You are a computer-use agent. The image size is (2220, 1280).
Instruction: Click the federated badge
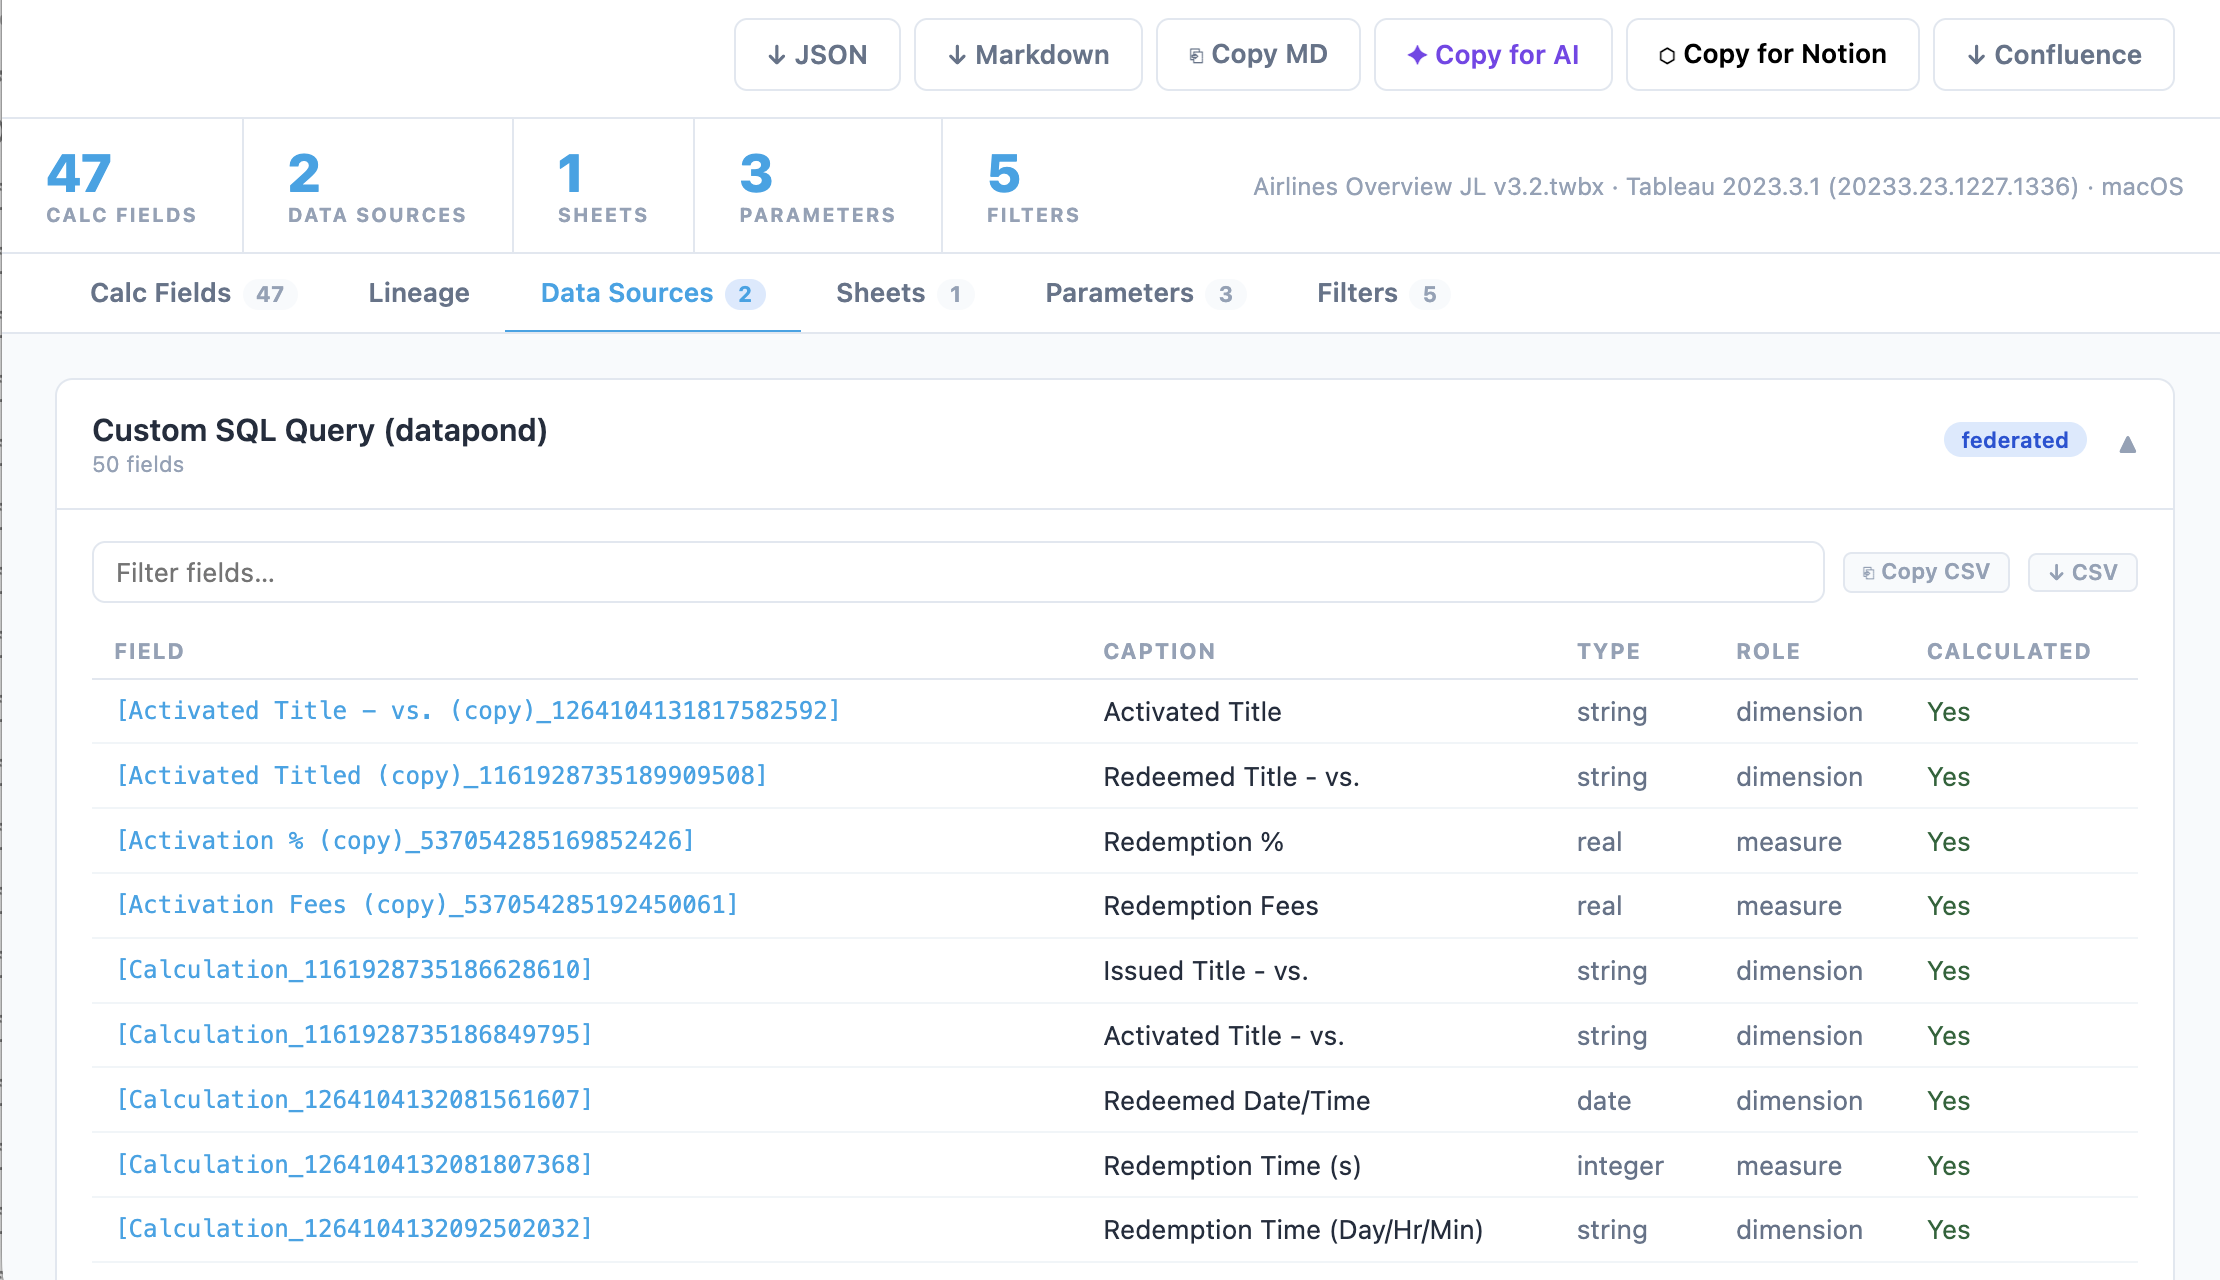pyautogui.click(x=2015, y=440)
